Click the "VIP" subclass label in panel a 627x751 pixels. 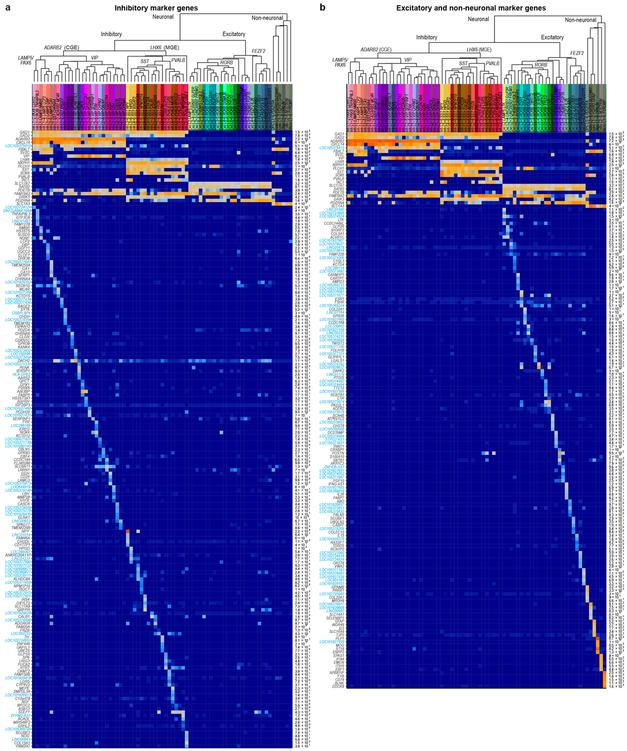pos(94,58)
